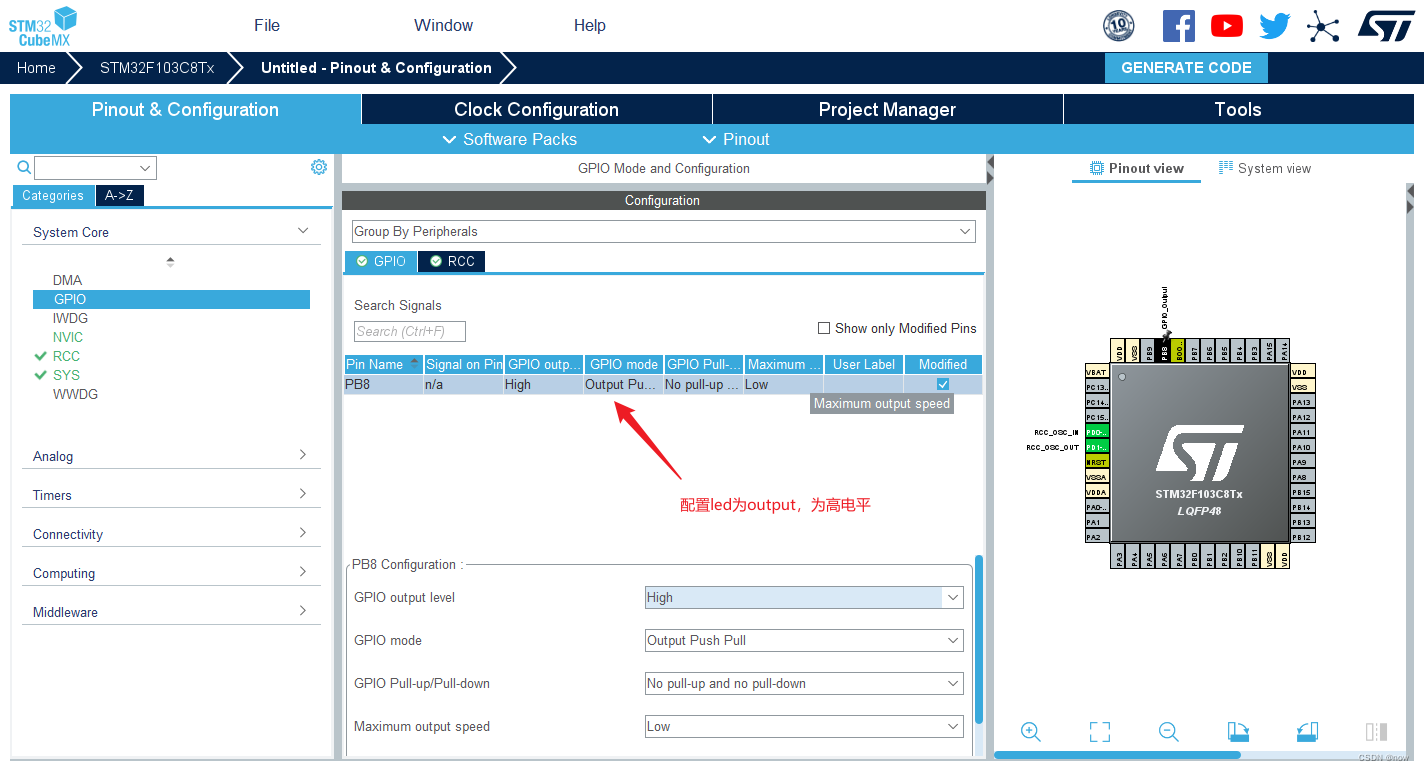
Task: Click the pinout horizontal scrollbar
Action: coord(1118,755)
